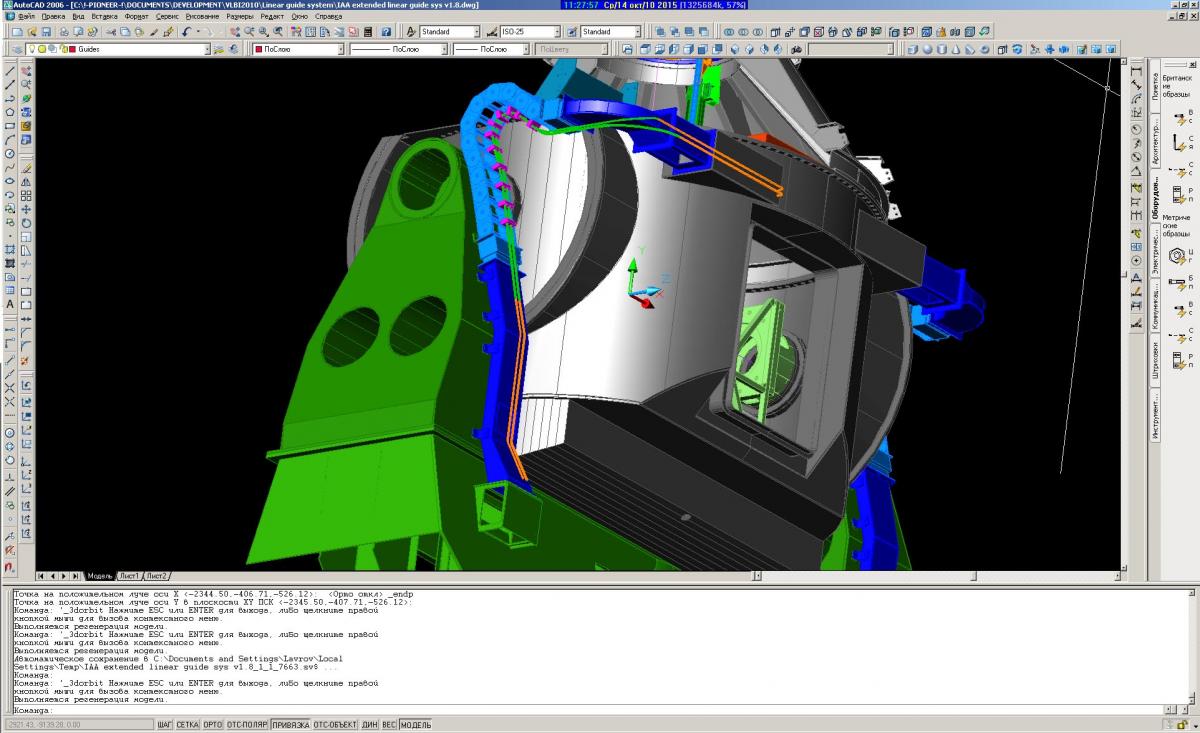
Task: Toggle ПРИВЯЗКА object snap in the status bar
Action: pyautogui.click(x=290, y=724)
